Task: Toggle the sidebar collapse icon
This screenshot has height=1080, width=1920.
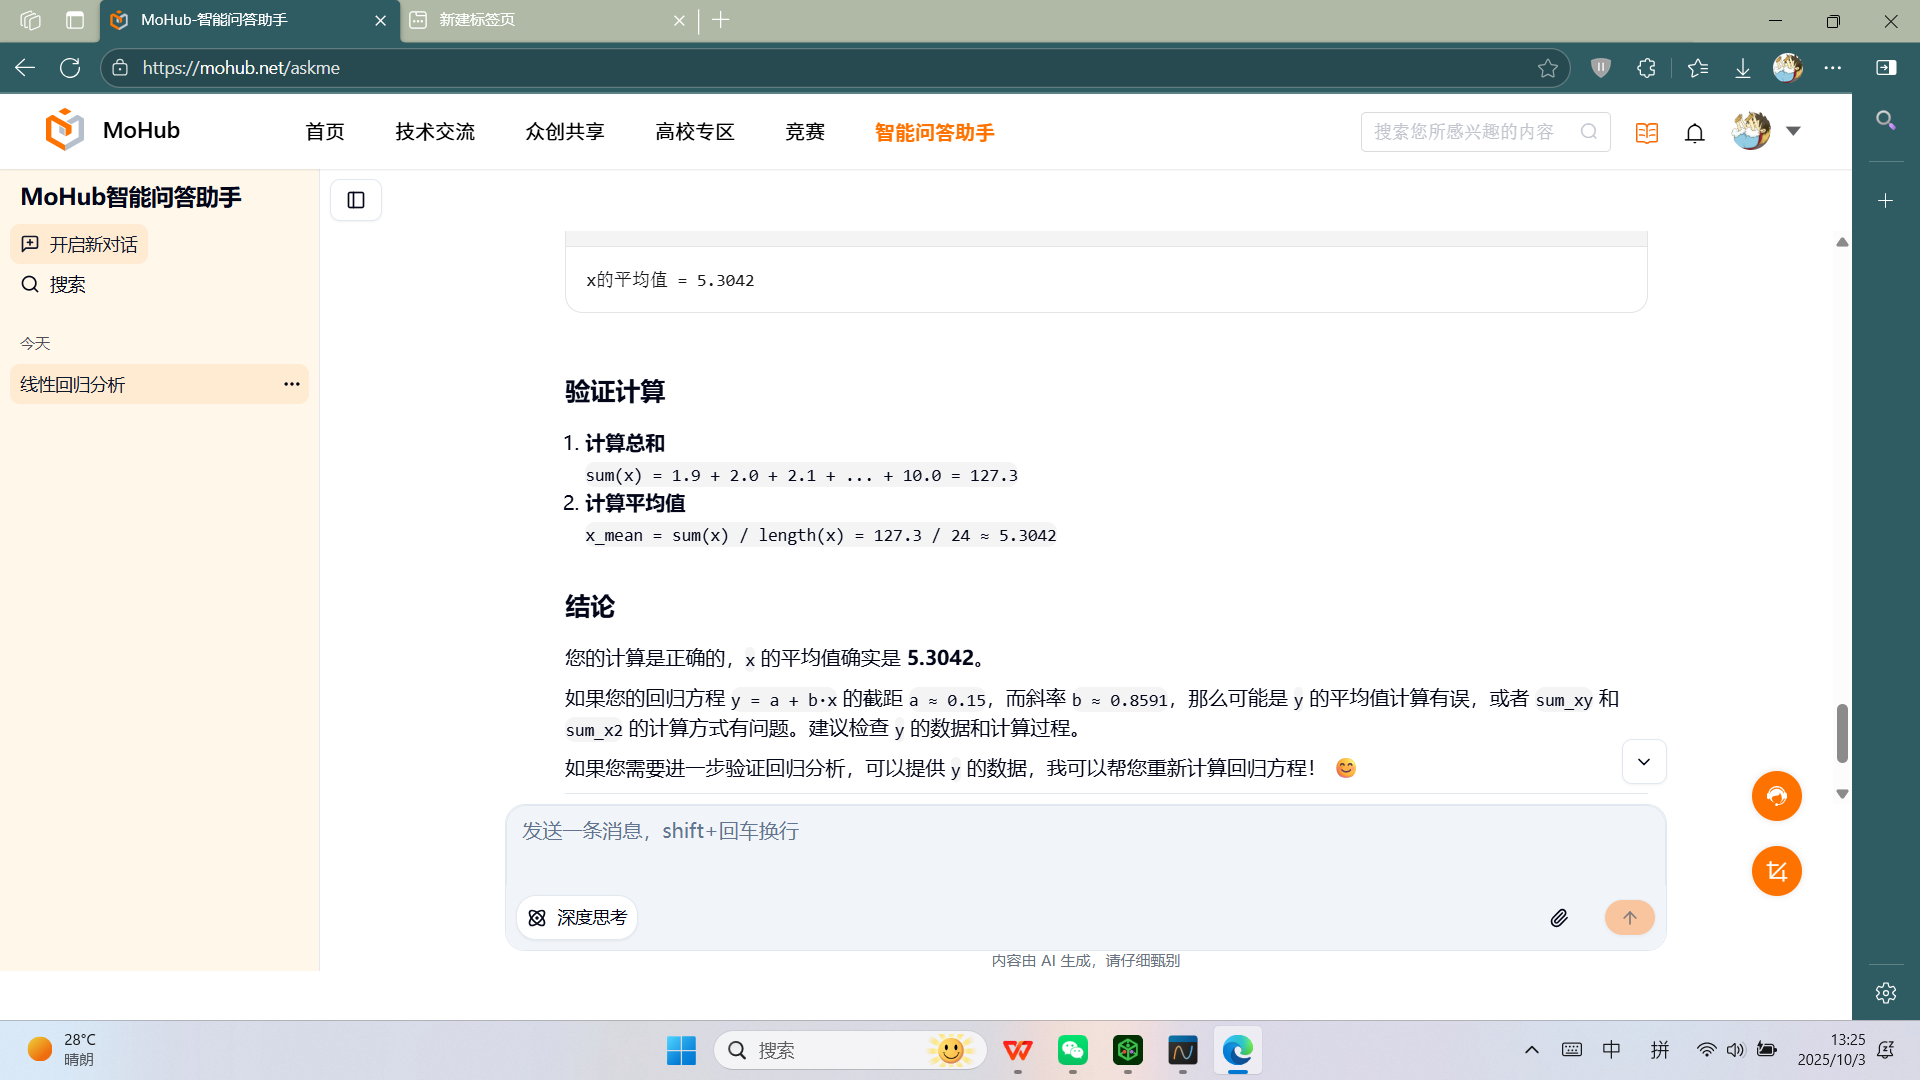Action: [x=356, y=200]
